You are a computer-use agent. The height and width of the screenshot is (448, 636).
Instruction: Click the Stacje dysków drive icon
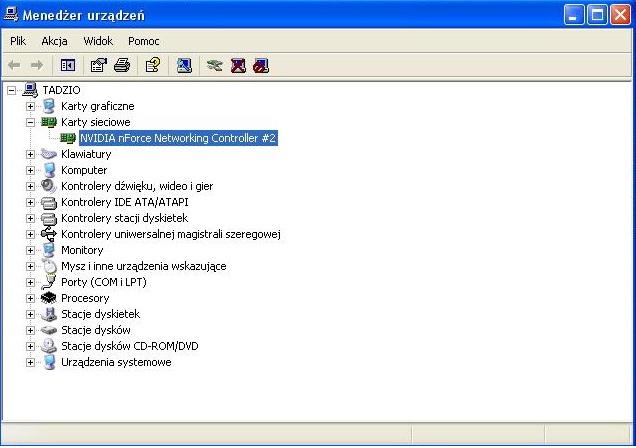pos(49,330)
